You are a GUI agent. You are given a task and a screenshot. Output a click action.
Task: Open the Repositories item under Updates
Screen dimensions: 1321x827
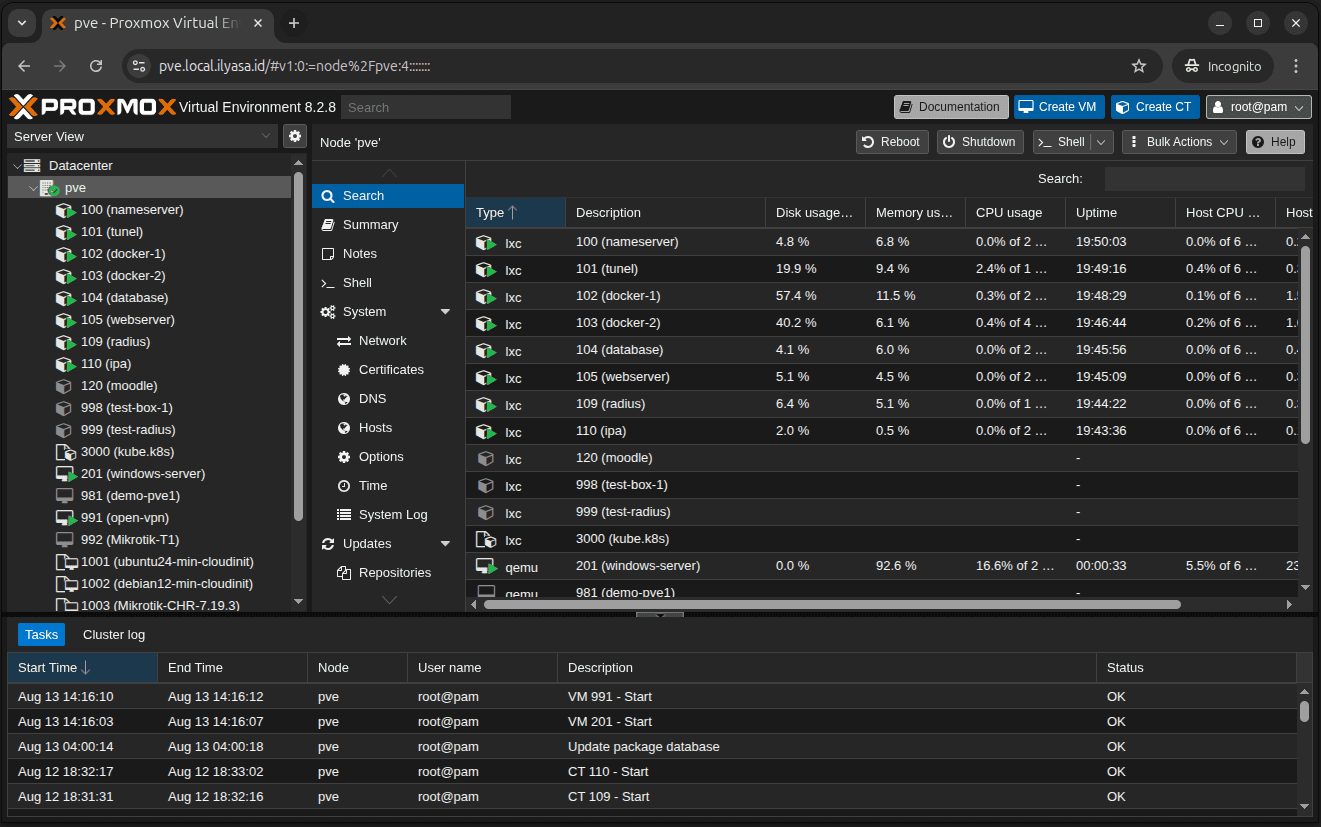[394, 573]
